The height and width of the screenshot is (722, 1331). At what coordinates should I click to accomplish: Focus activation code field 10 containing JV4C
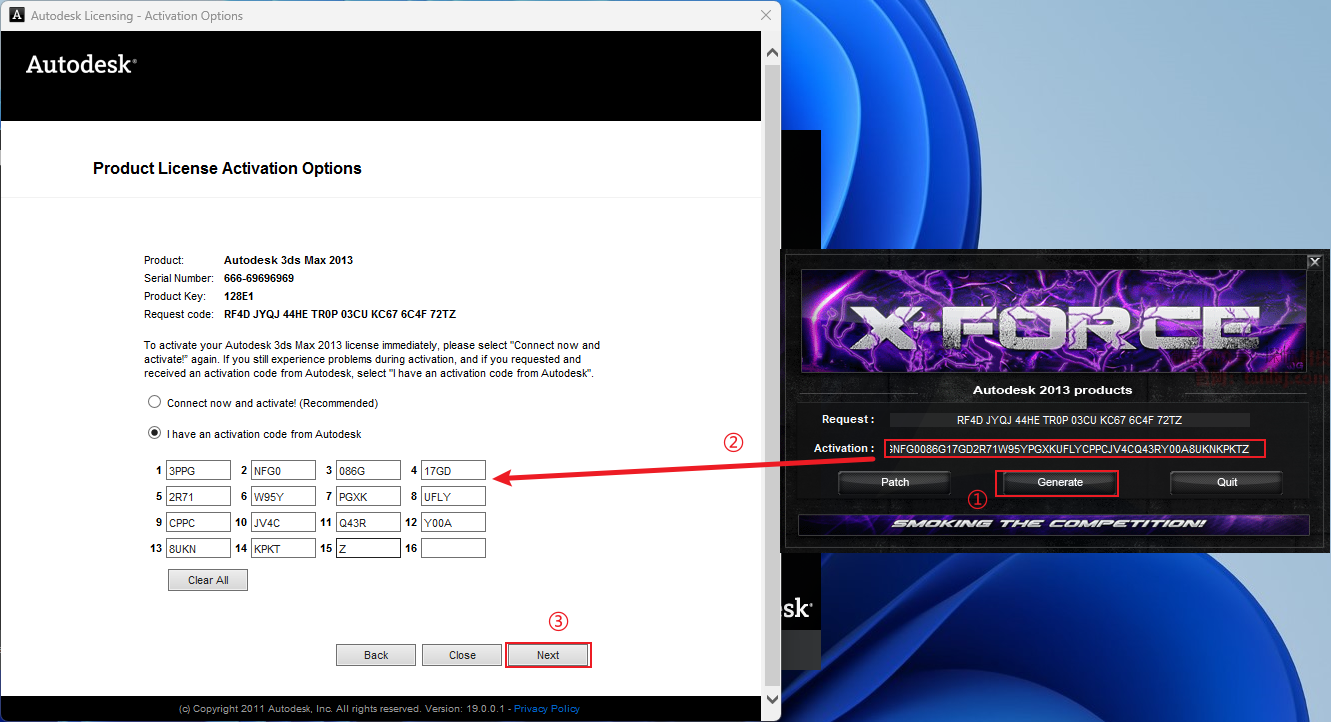283,522
